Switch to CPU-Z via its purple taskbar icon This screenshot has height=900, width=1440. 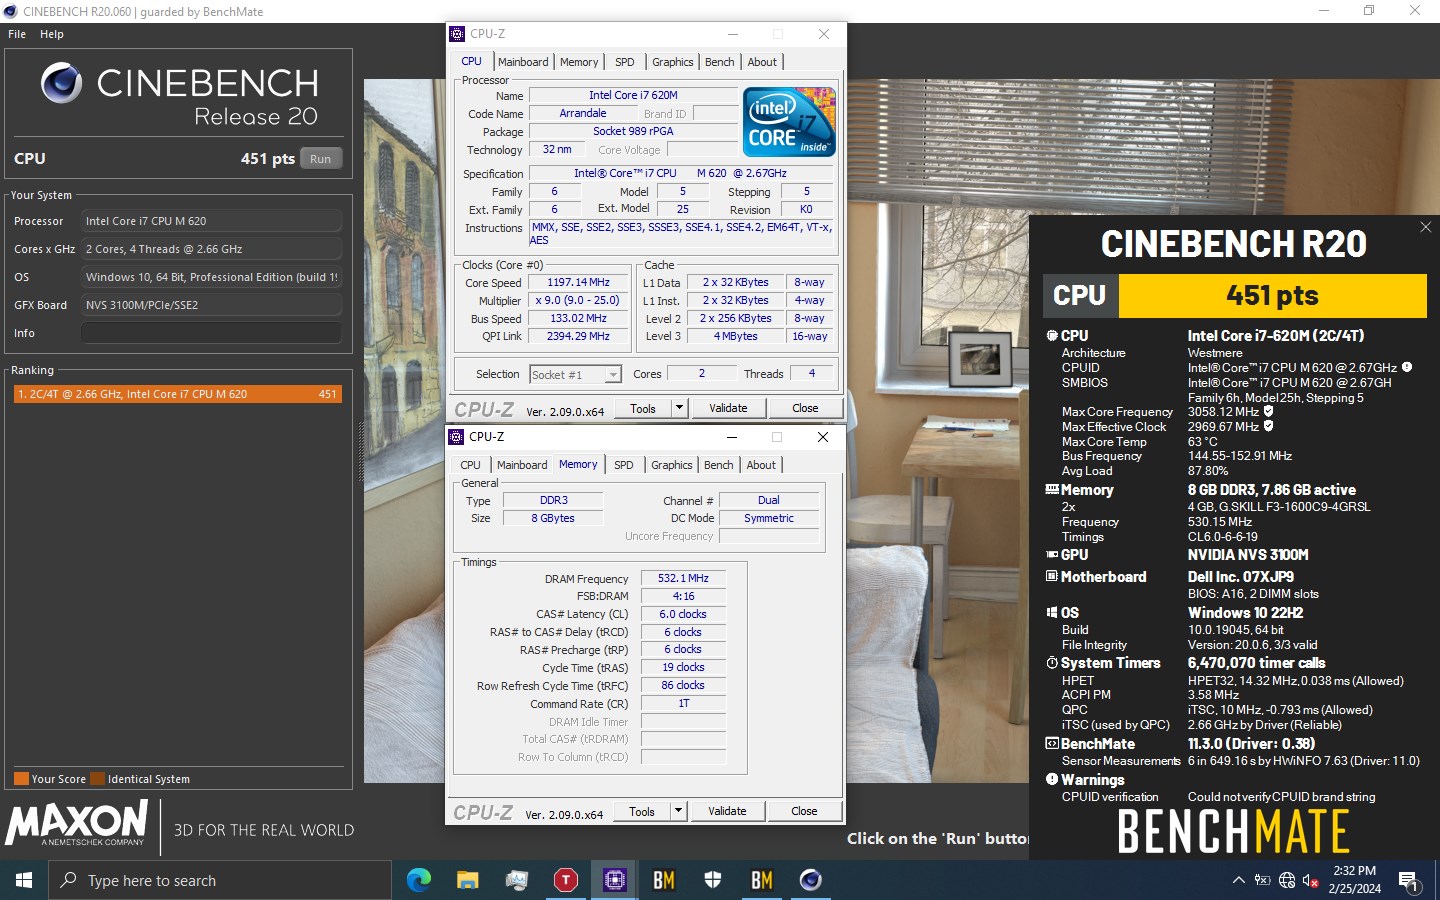614,880
